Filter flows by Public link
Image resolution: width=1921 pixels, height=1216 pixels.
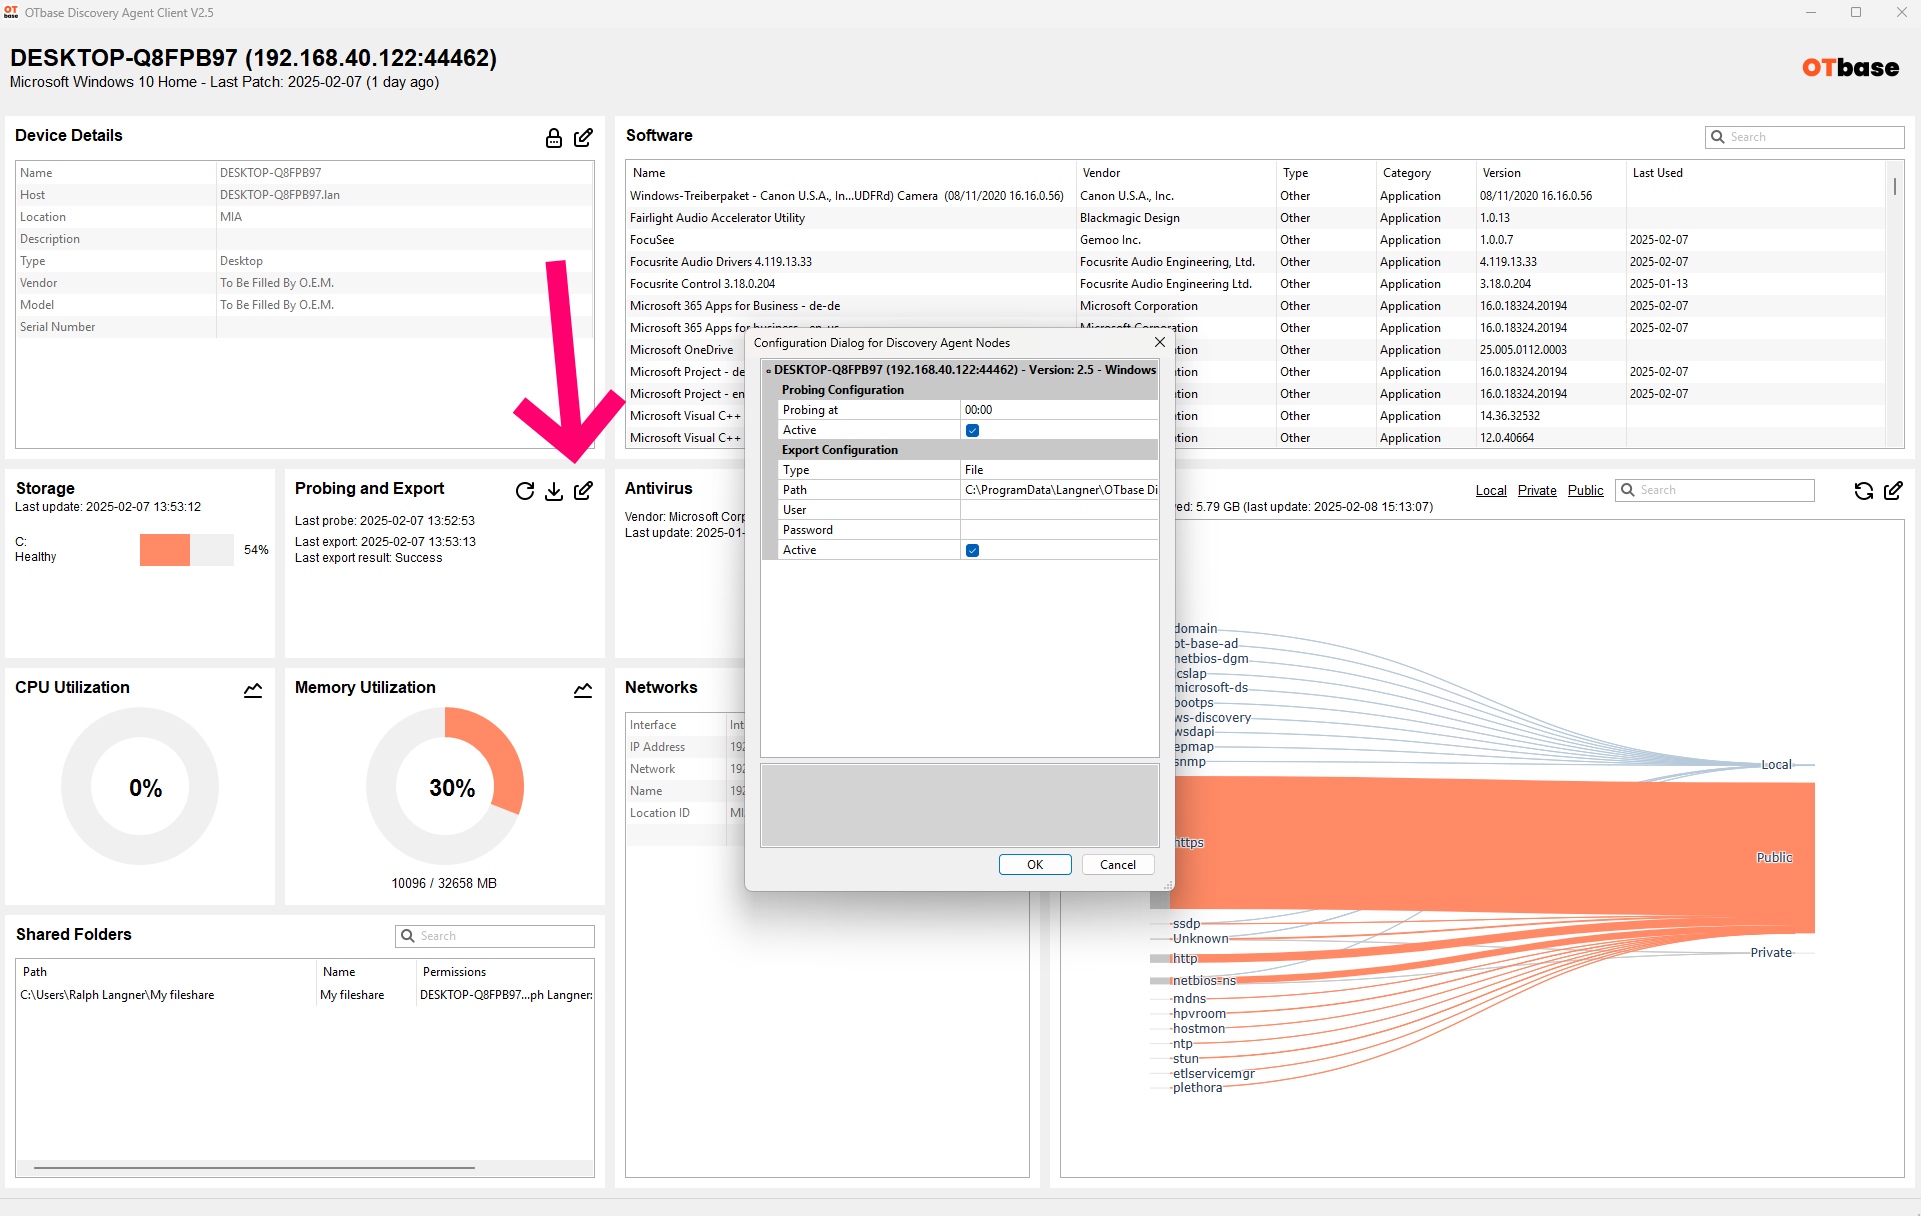pyautogui.click(x=1585, y=490)
